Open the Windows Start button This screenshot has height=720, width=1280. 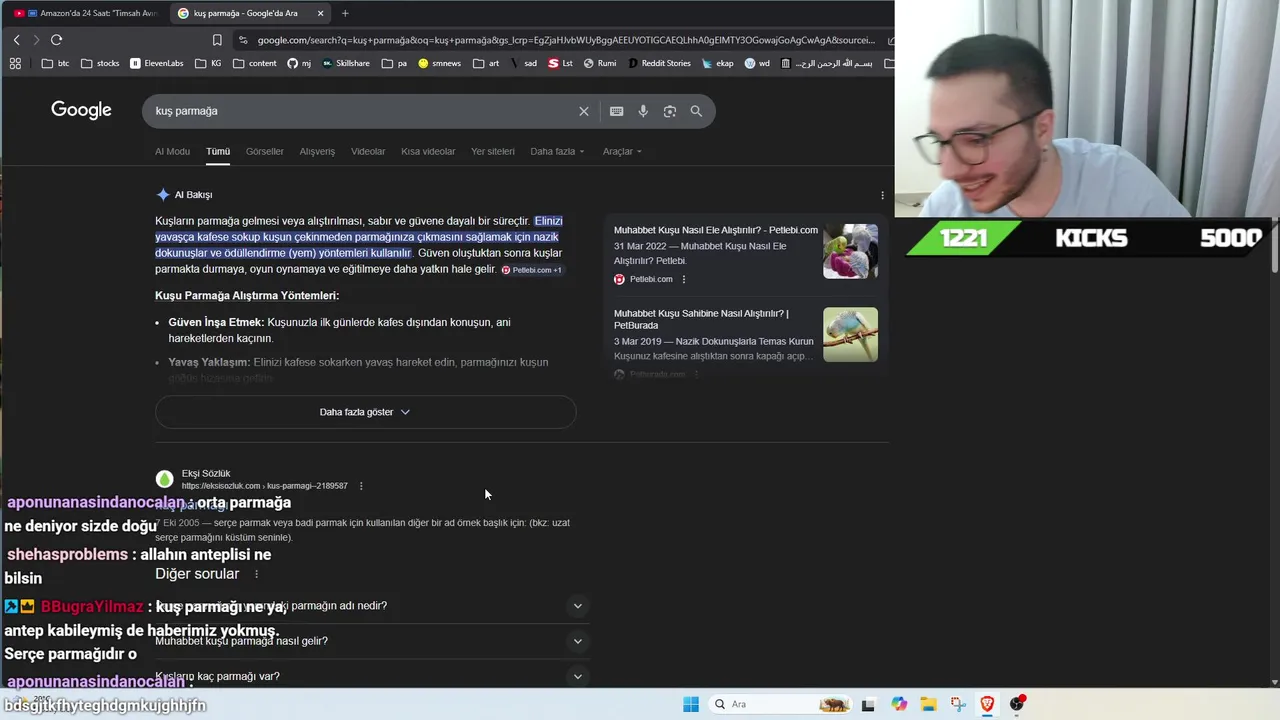(691, 704)
